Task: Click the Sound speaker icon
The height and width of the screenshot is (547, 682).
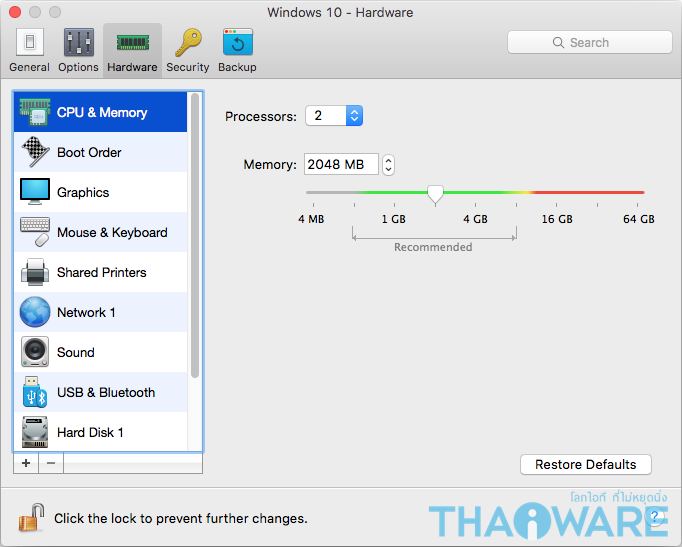Action: (x=35, y=352)
